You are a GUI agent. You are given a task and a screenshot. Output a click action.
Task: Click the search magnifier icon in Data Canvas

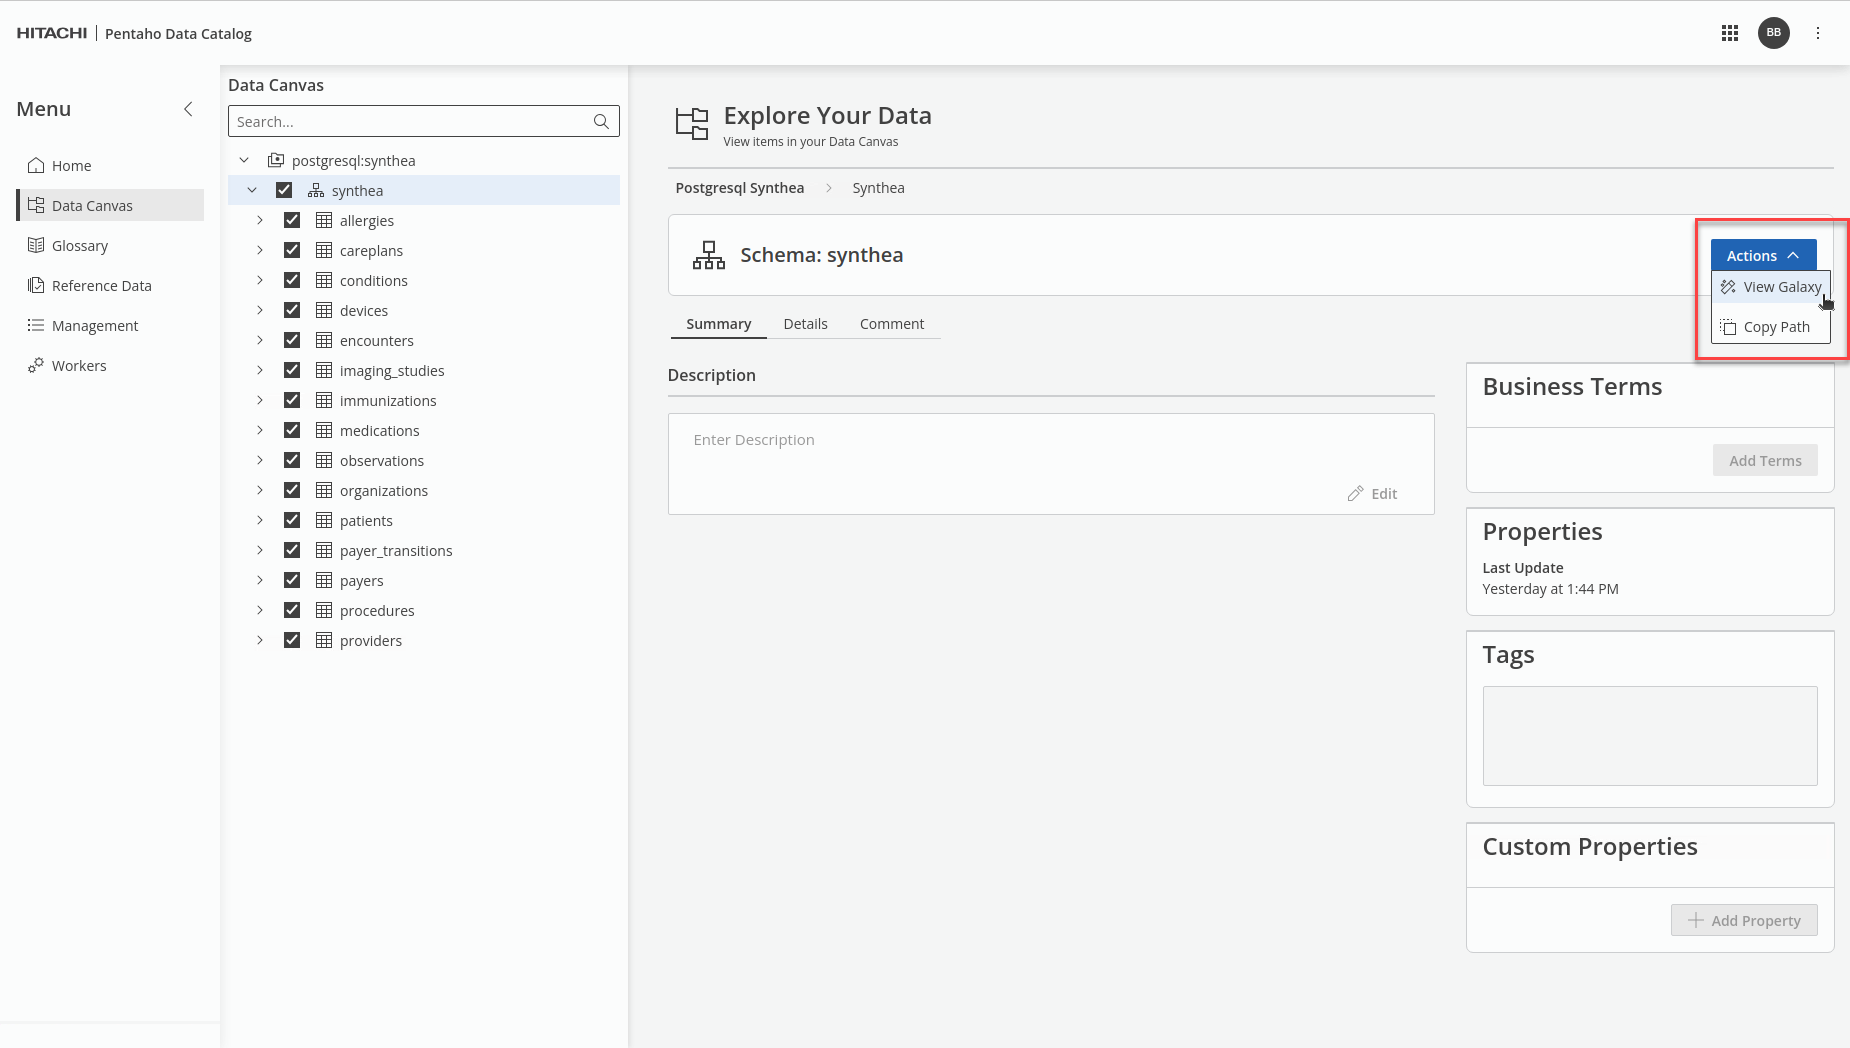(601, 122)
